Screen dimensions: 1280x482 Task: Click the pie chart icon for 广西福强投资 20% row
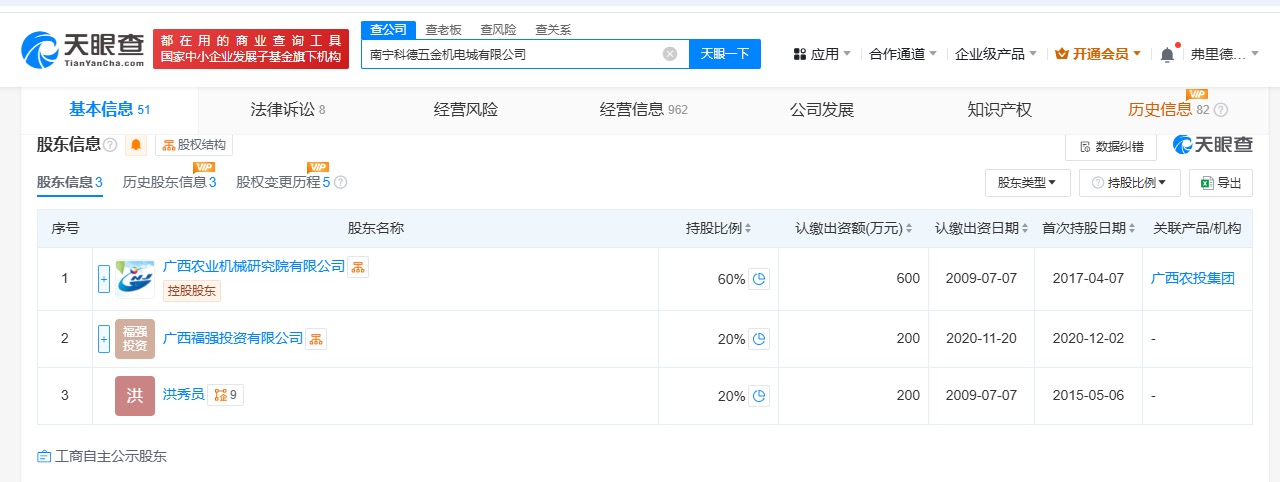[x=759, y=339]
